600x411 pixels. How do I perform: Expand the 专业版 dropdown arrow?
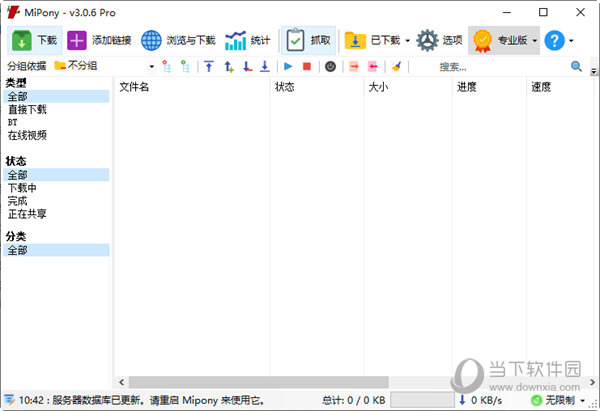click(x=534, y=41)
